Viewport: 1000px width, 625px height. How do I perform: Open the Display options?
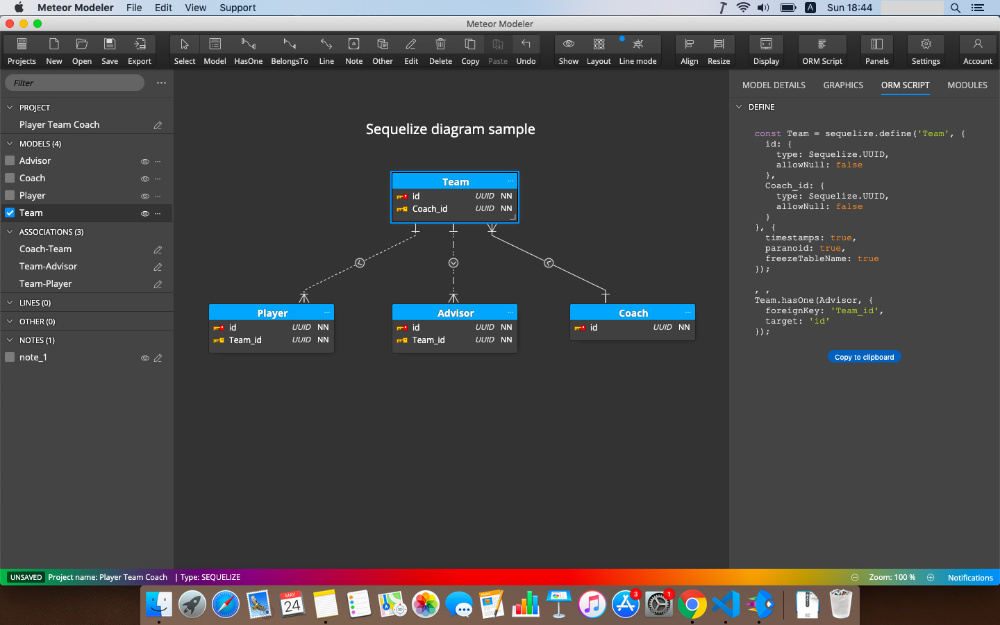pos(766,51)
